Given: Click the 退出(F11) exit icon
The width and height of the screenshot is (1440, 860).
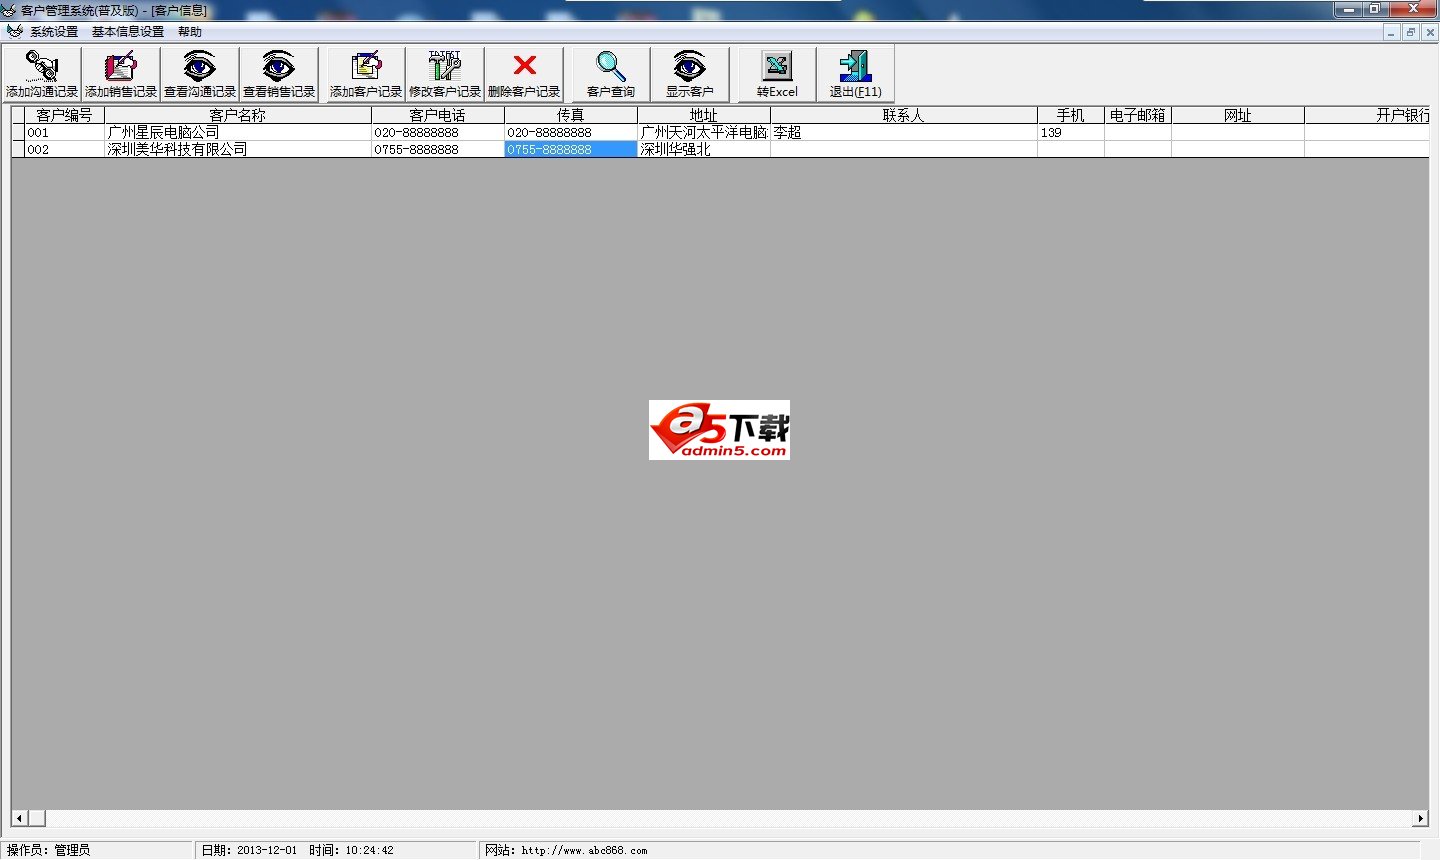Looking at the screenshot, I should pyautogui.click(x=856, y=74).
